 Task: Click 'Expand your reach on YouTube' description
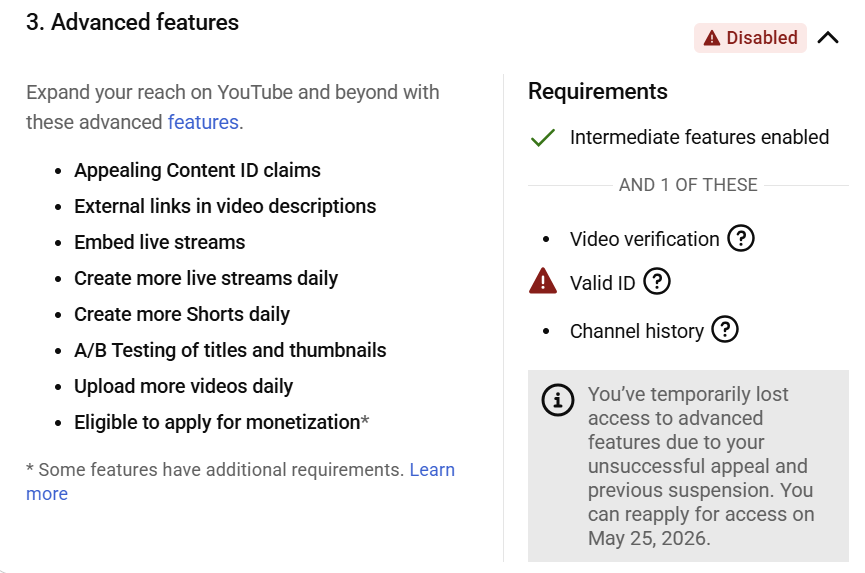(x=233, y=107)
